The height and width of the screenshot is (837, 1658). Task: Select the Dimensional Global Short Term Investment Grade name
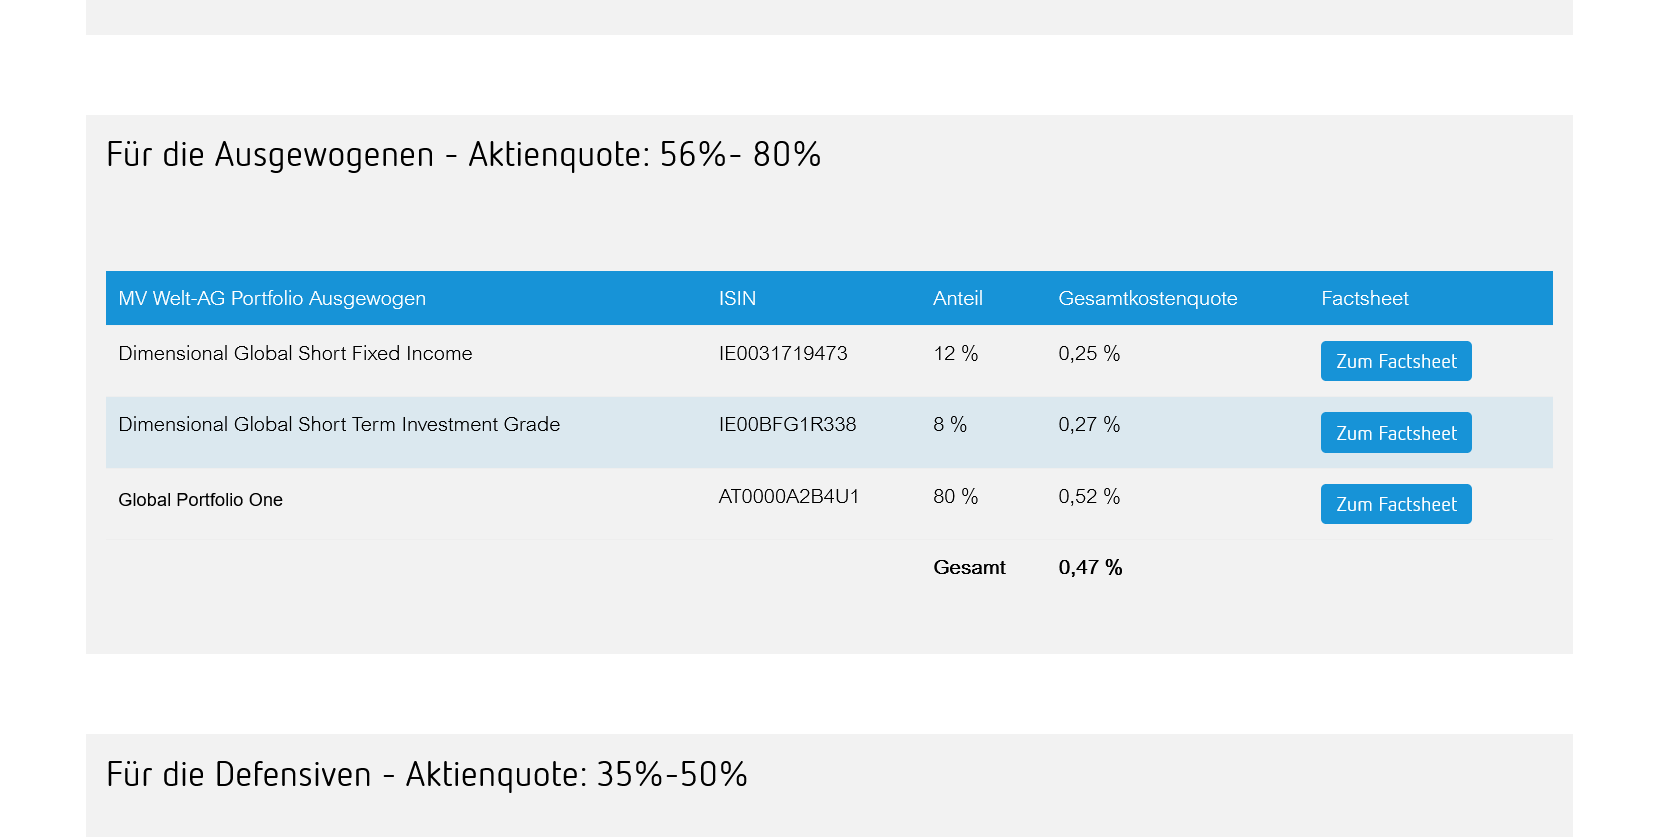(x=339, y=424)
